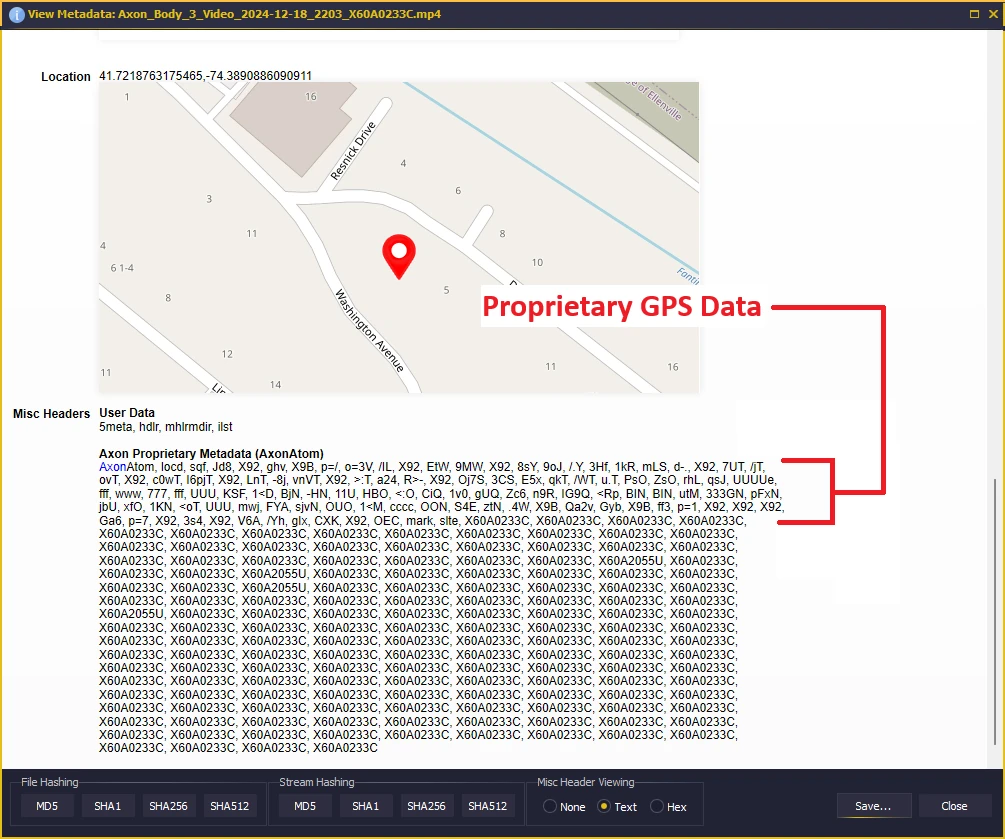Click the Misc Header Viewing group label

coord(586,782)
